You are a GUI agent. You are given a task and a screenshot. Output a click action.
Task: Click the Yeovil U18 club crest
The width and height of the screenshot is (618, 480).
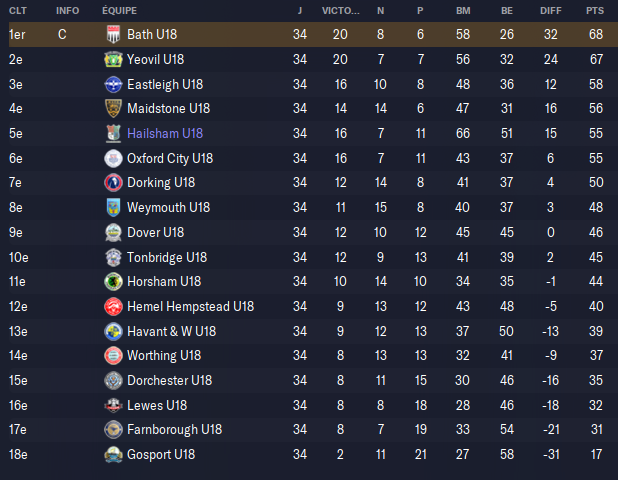[x=113, y=59]
